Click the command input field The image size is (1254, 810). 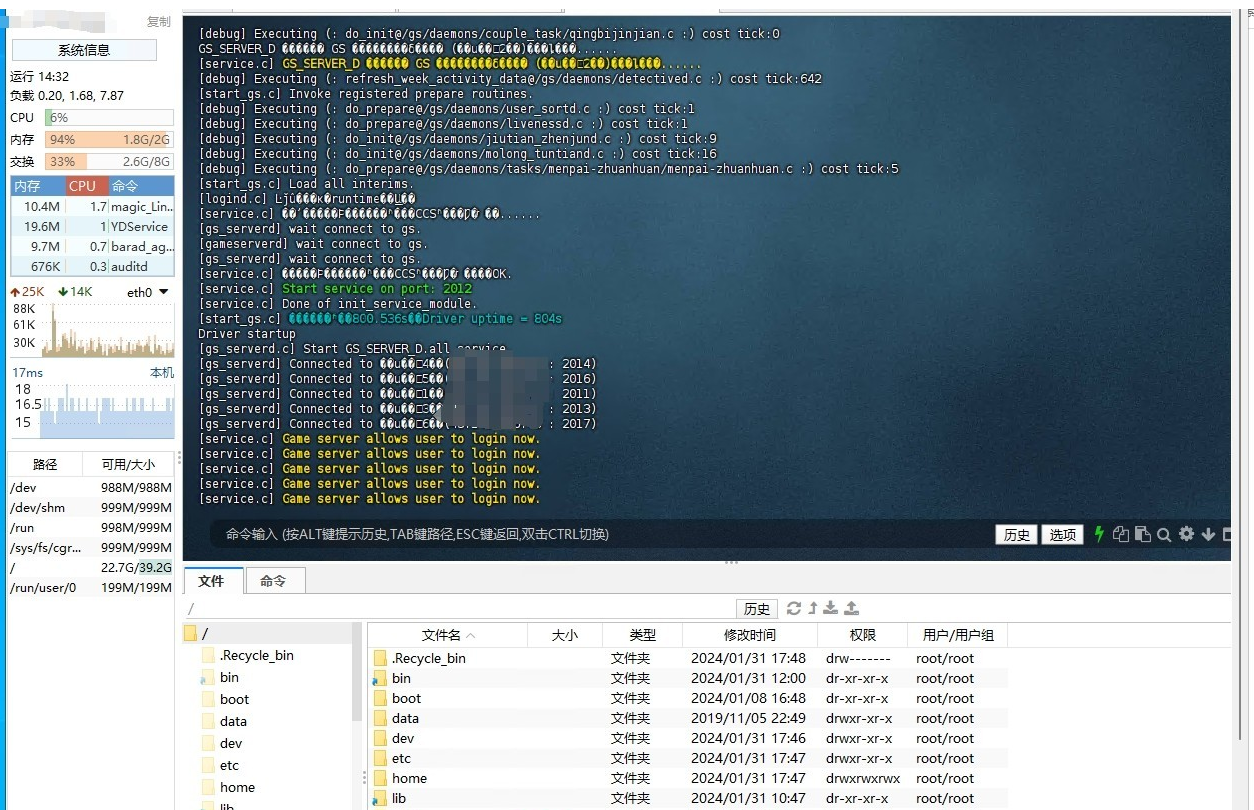(600, 534)
